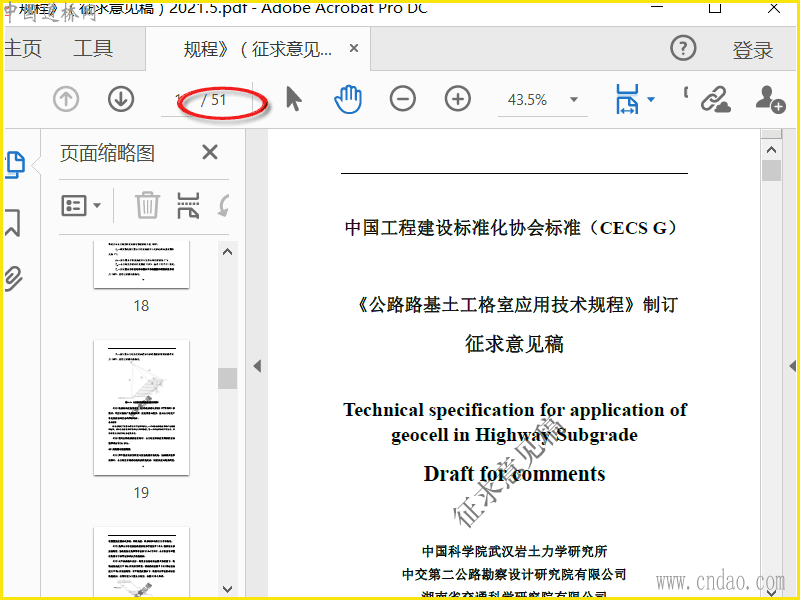Select the 规程》（征求意见... document tab

click(x=258, y=49)
